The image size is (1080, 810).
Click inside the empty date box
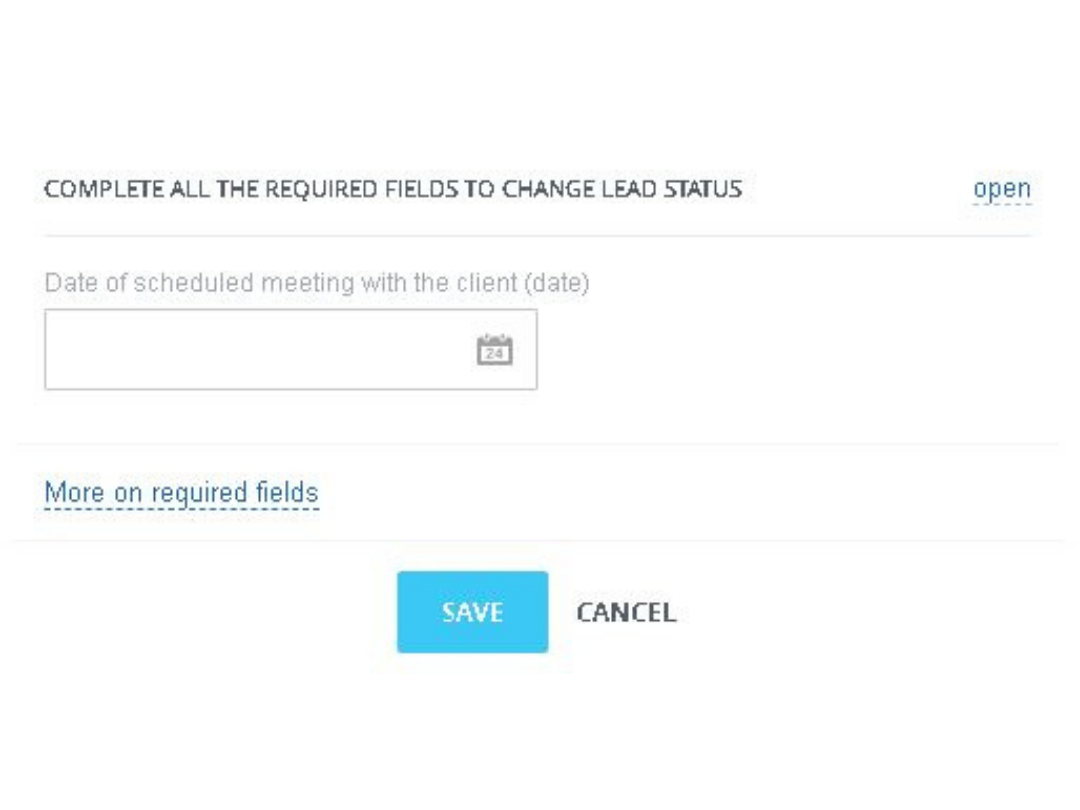[291, 349]
